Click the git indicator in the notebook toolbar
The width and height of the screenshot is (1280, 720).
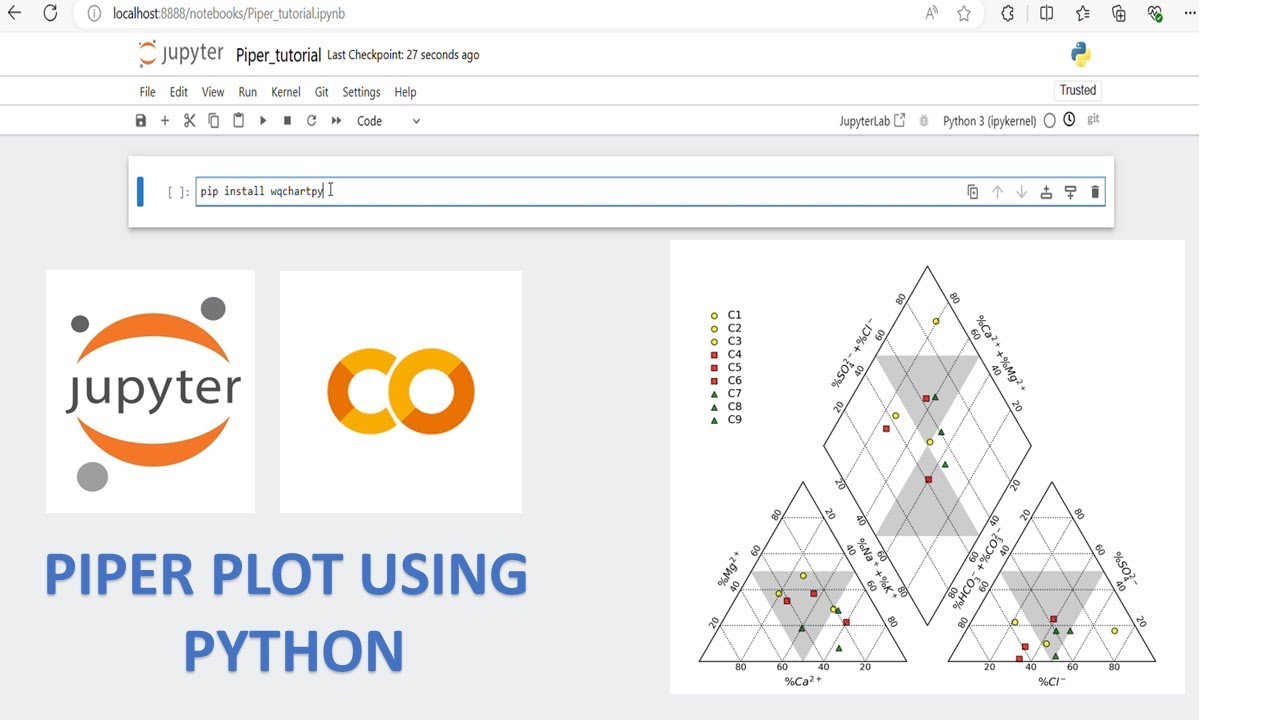[1093, 119]
